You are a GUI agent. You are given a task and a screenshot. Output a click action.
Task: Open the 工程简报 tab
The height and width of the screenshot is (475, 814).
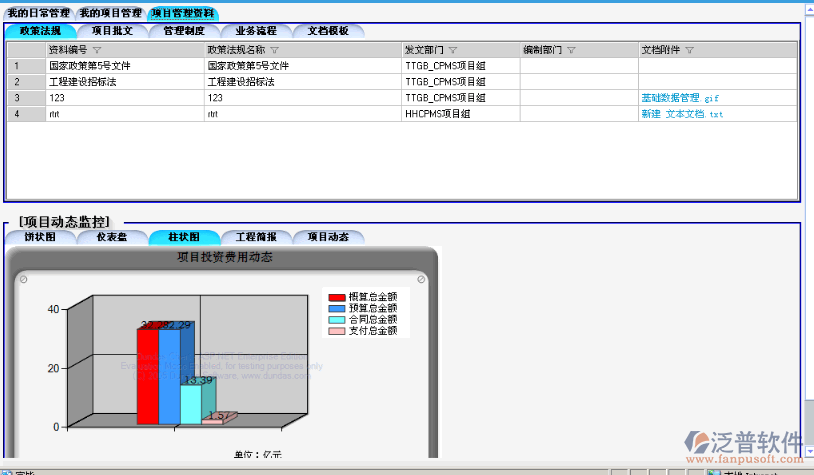coord(256,237)
